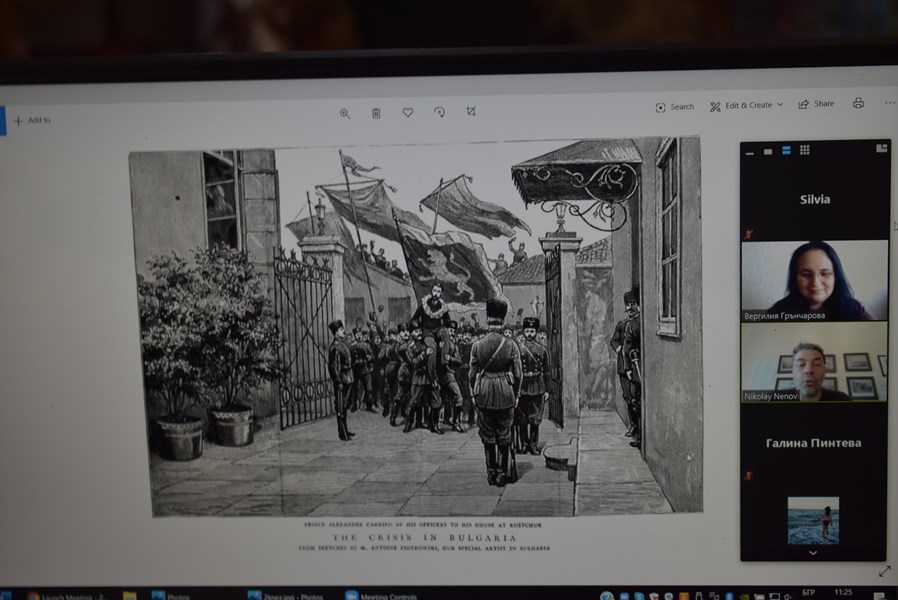Select Вергилия Грънчарова's video tile

click(x=814, y=280)
